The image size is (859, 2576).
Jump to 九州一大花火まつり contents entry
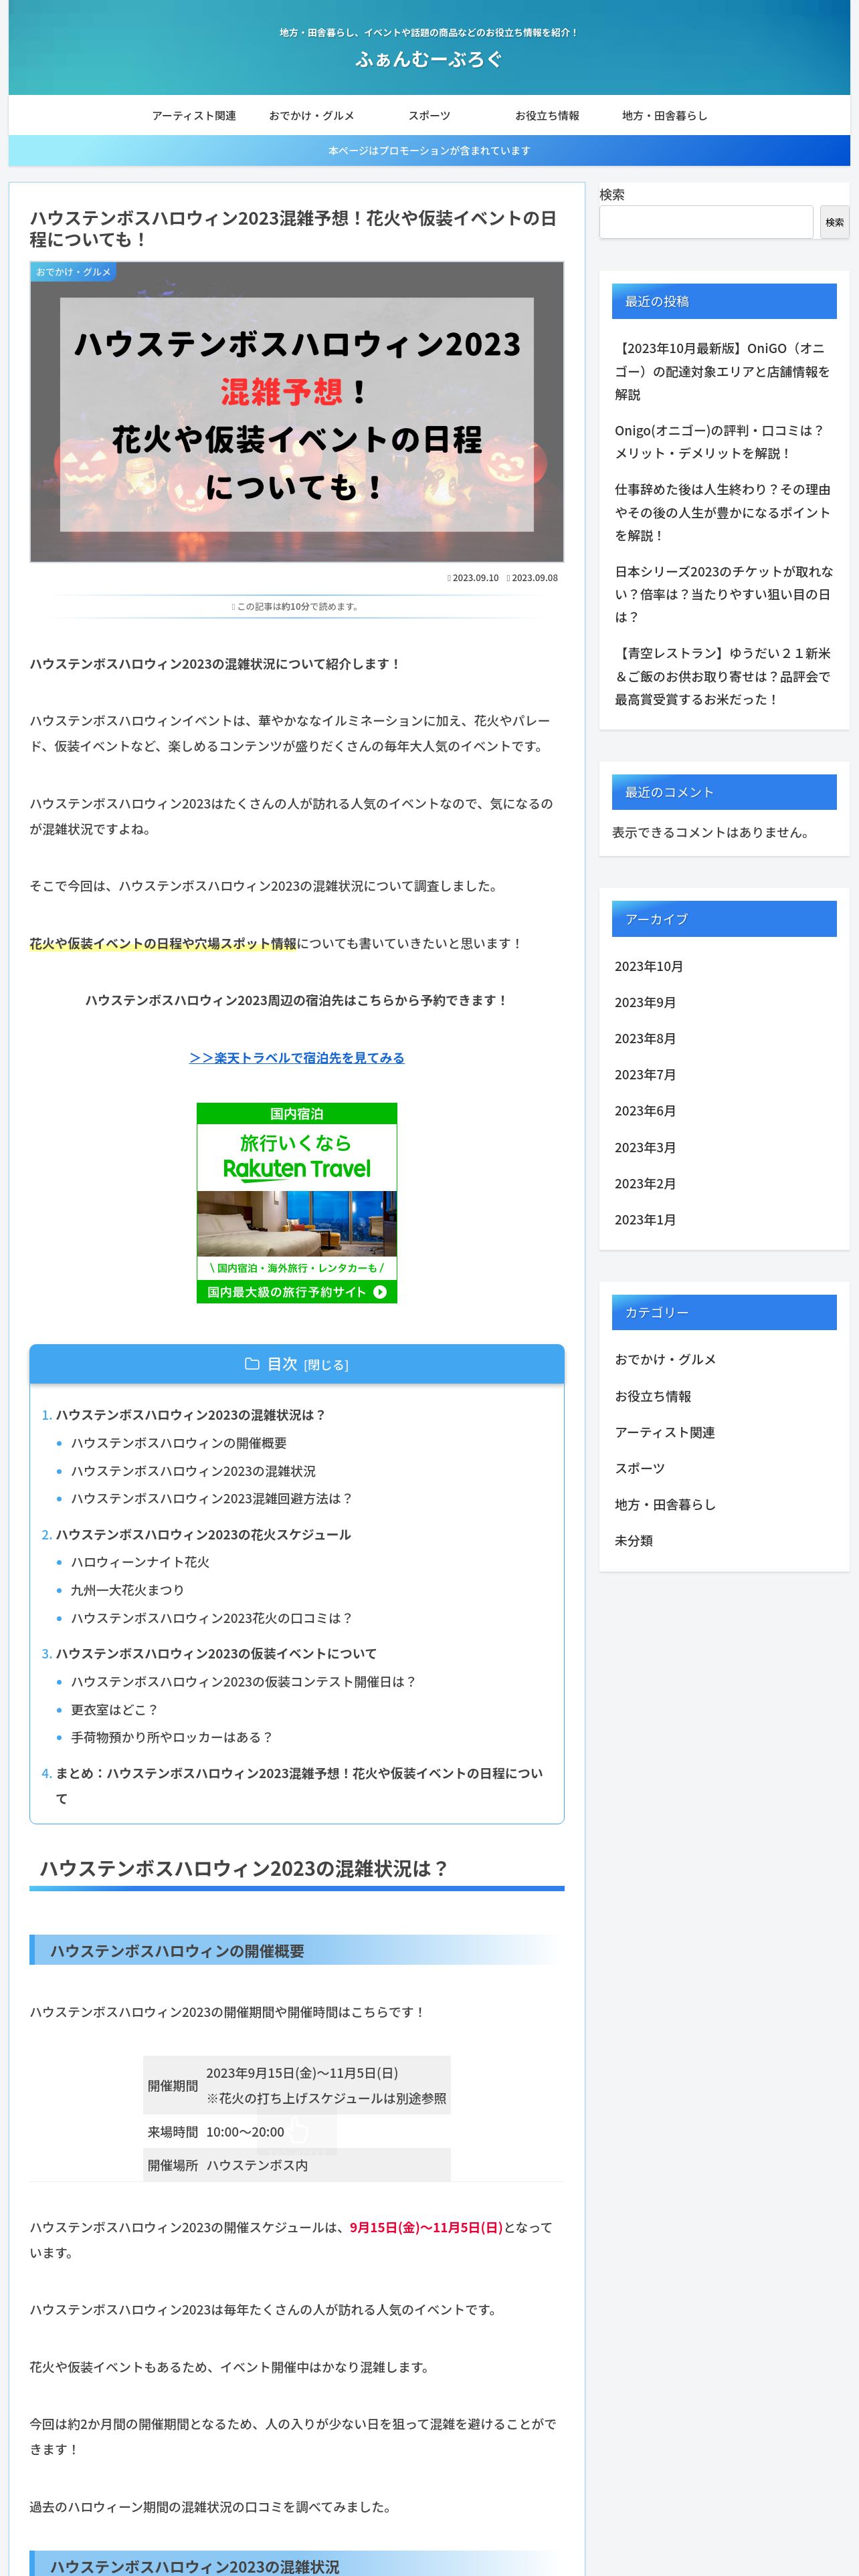127,1590
